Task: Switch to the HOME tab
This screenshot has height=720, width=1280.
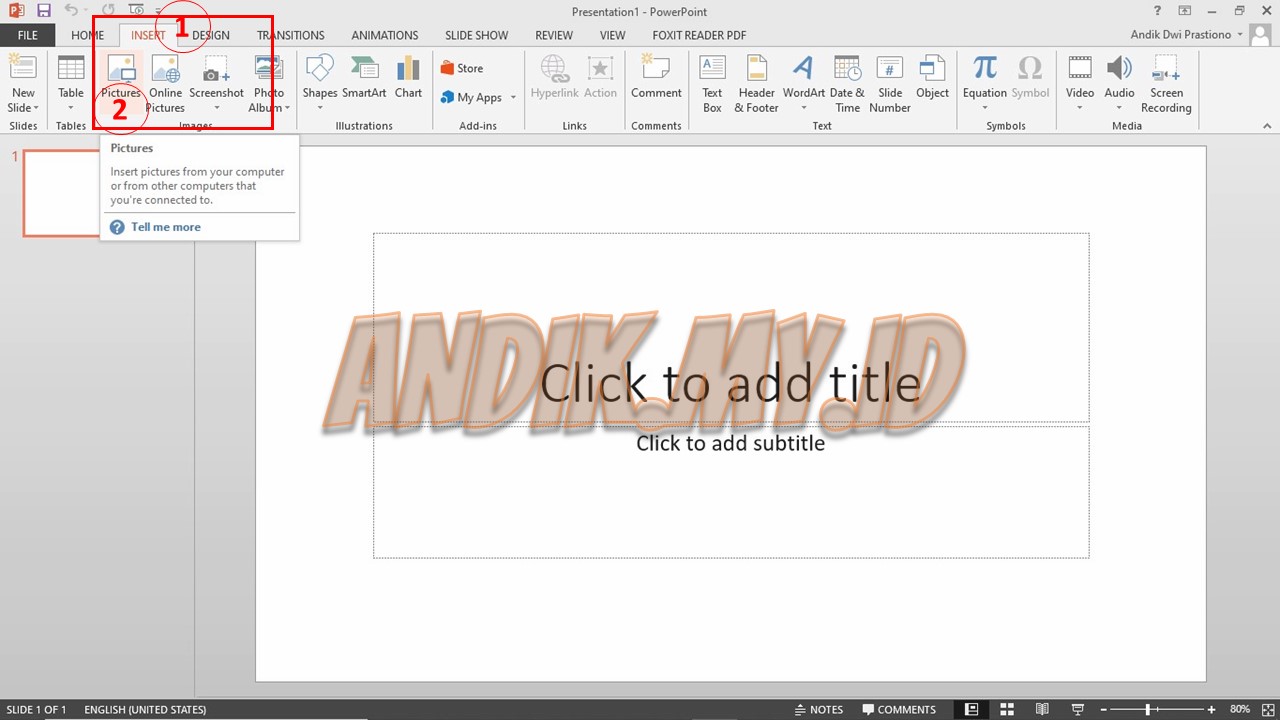Action: 88,35
